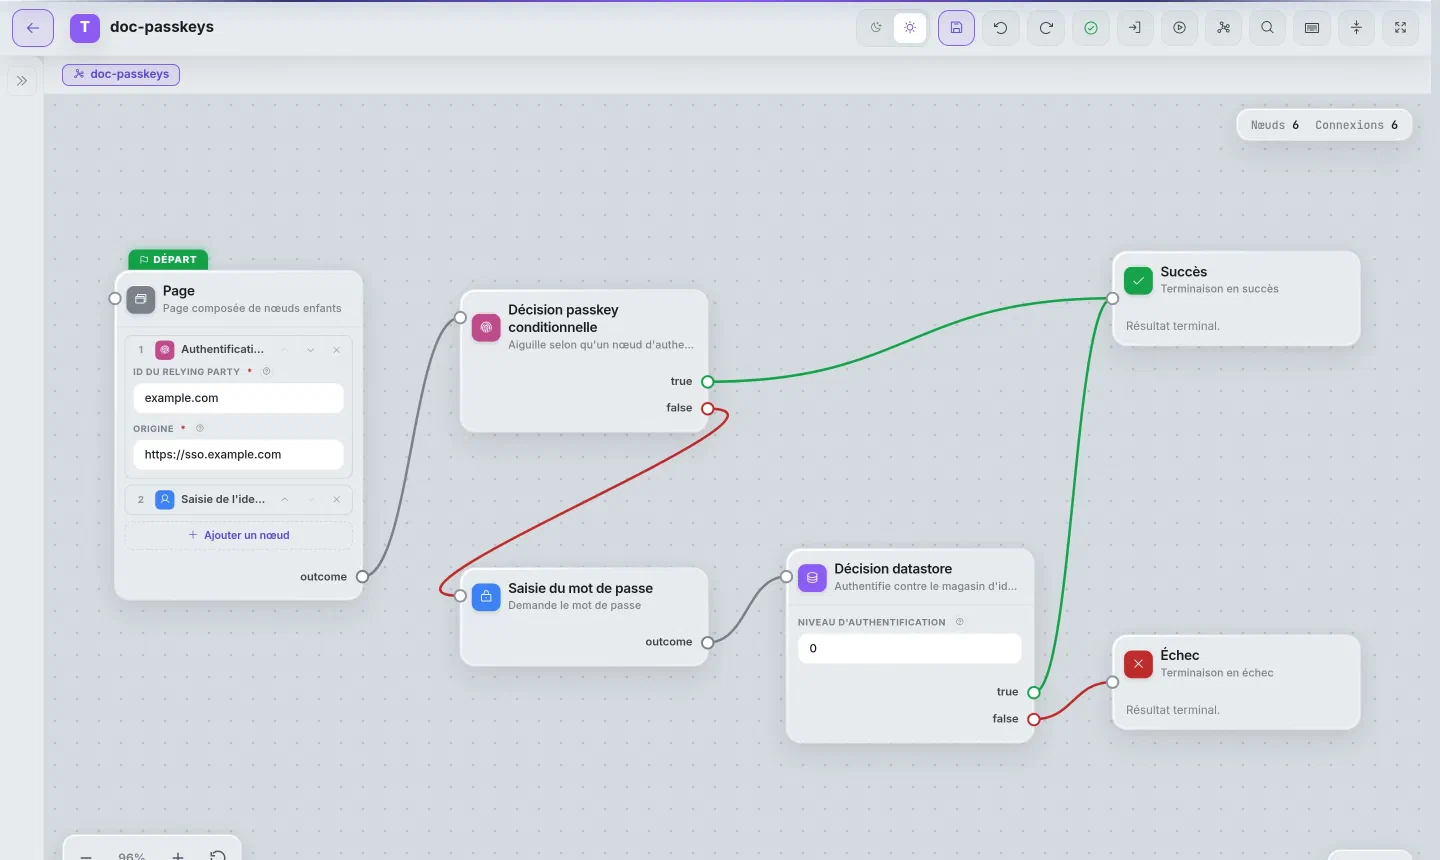1440x860 pixels.
Task: Click the Nœuds 6 counter
Action: (x=1275, y=125)
